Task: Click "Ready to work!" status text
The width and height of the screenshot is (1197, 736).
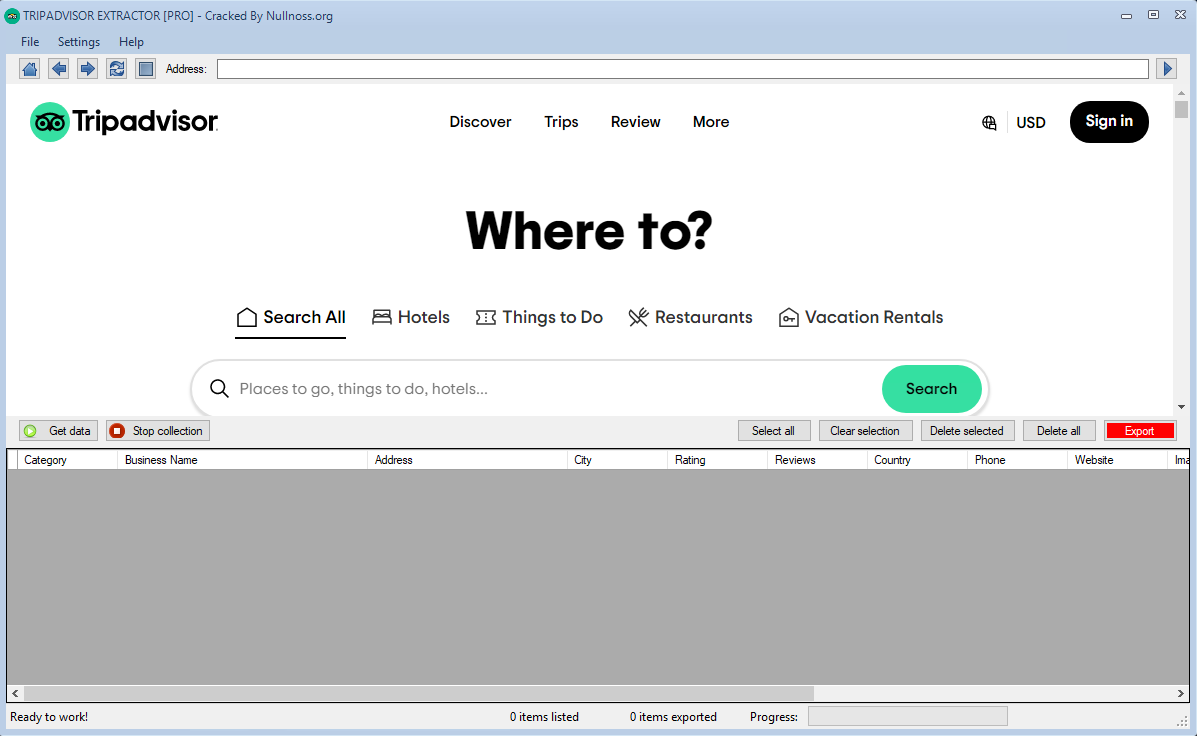Action: pos(49,717)
